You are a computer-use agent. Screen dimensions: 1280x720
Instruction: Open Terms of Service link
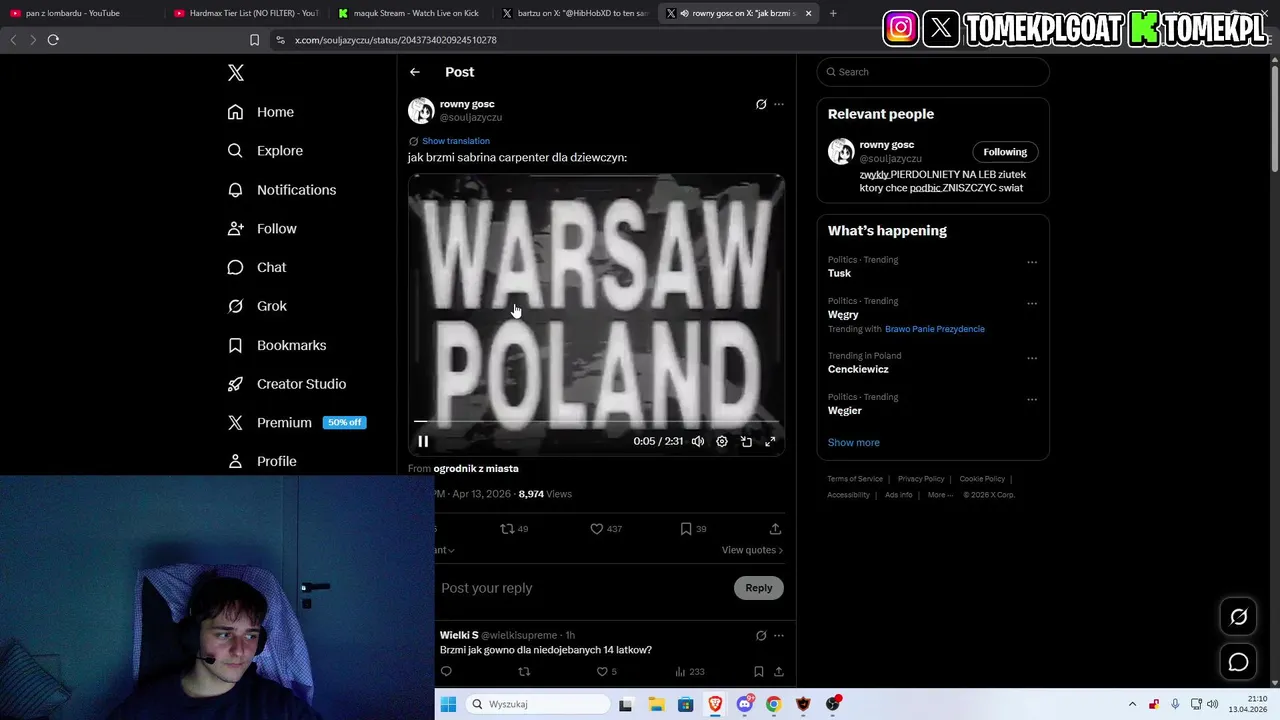[x=855, y=479]
